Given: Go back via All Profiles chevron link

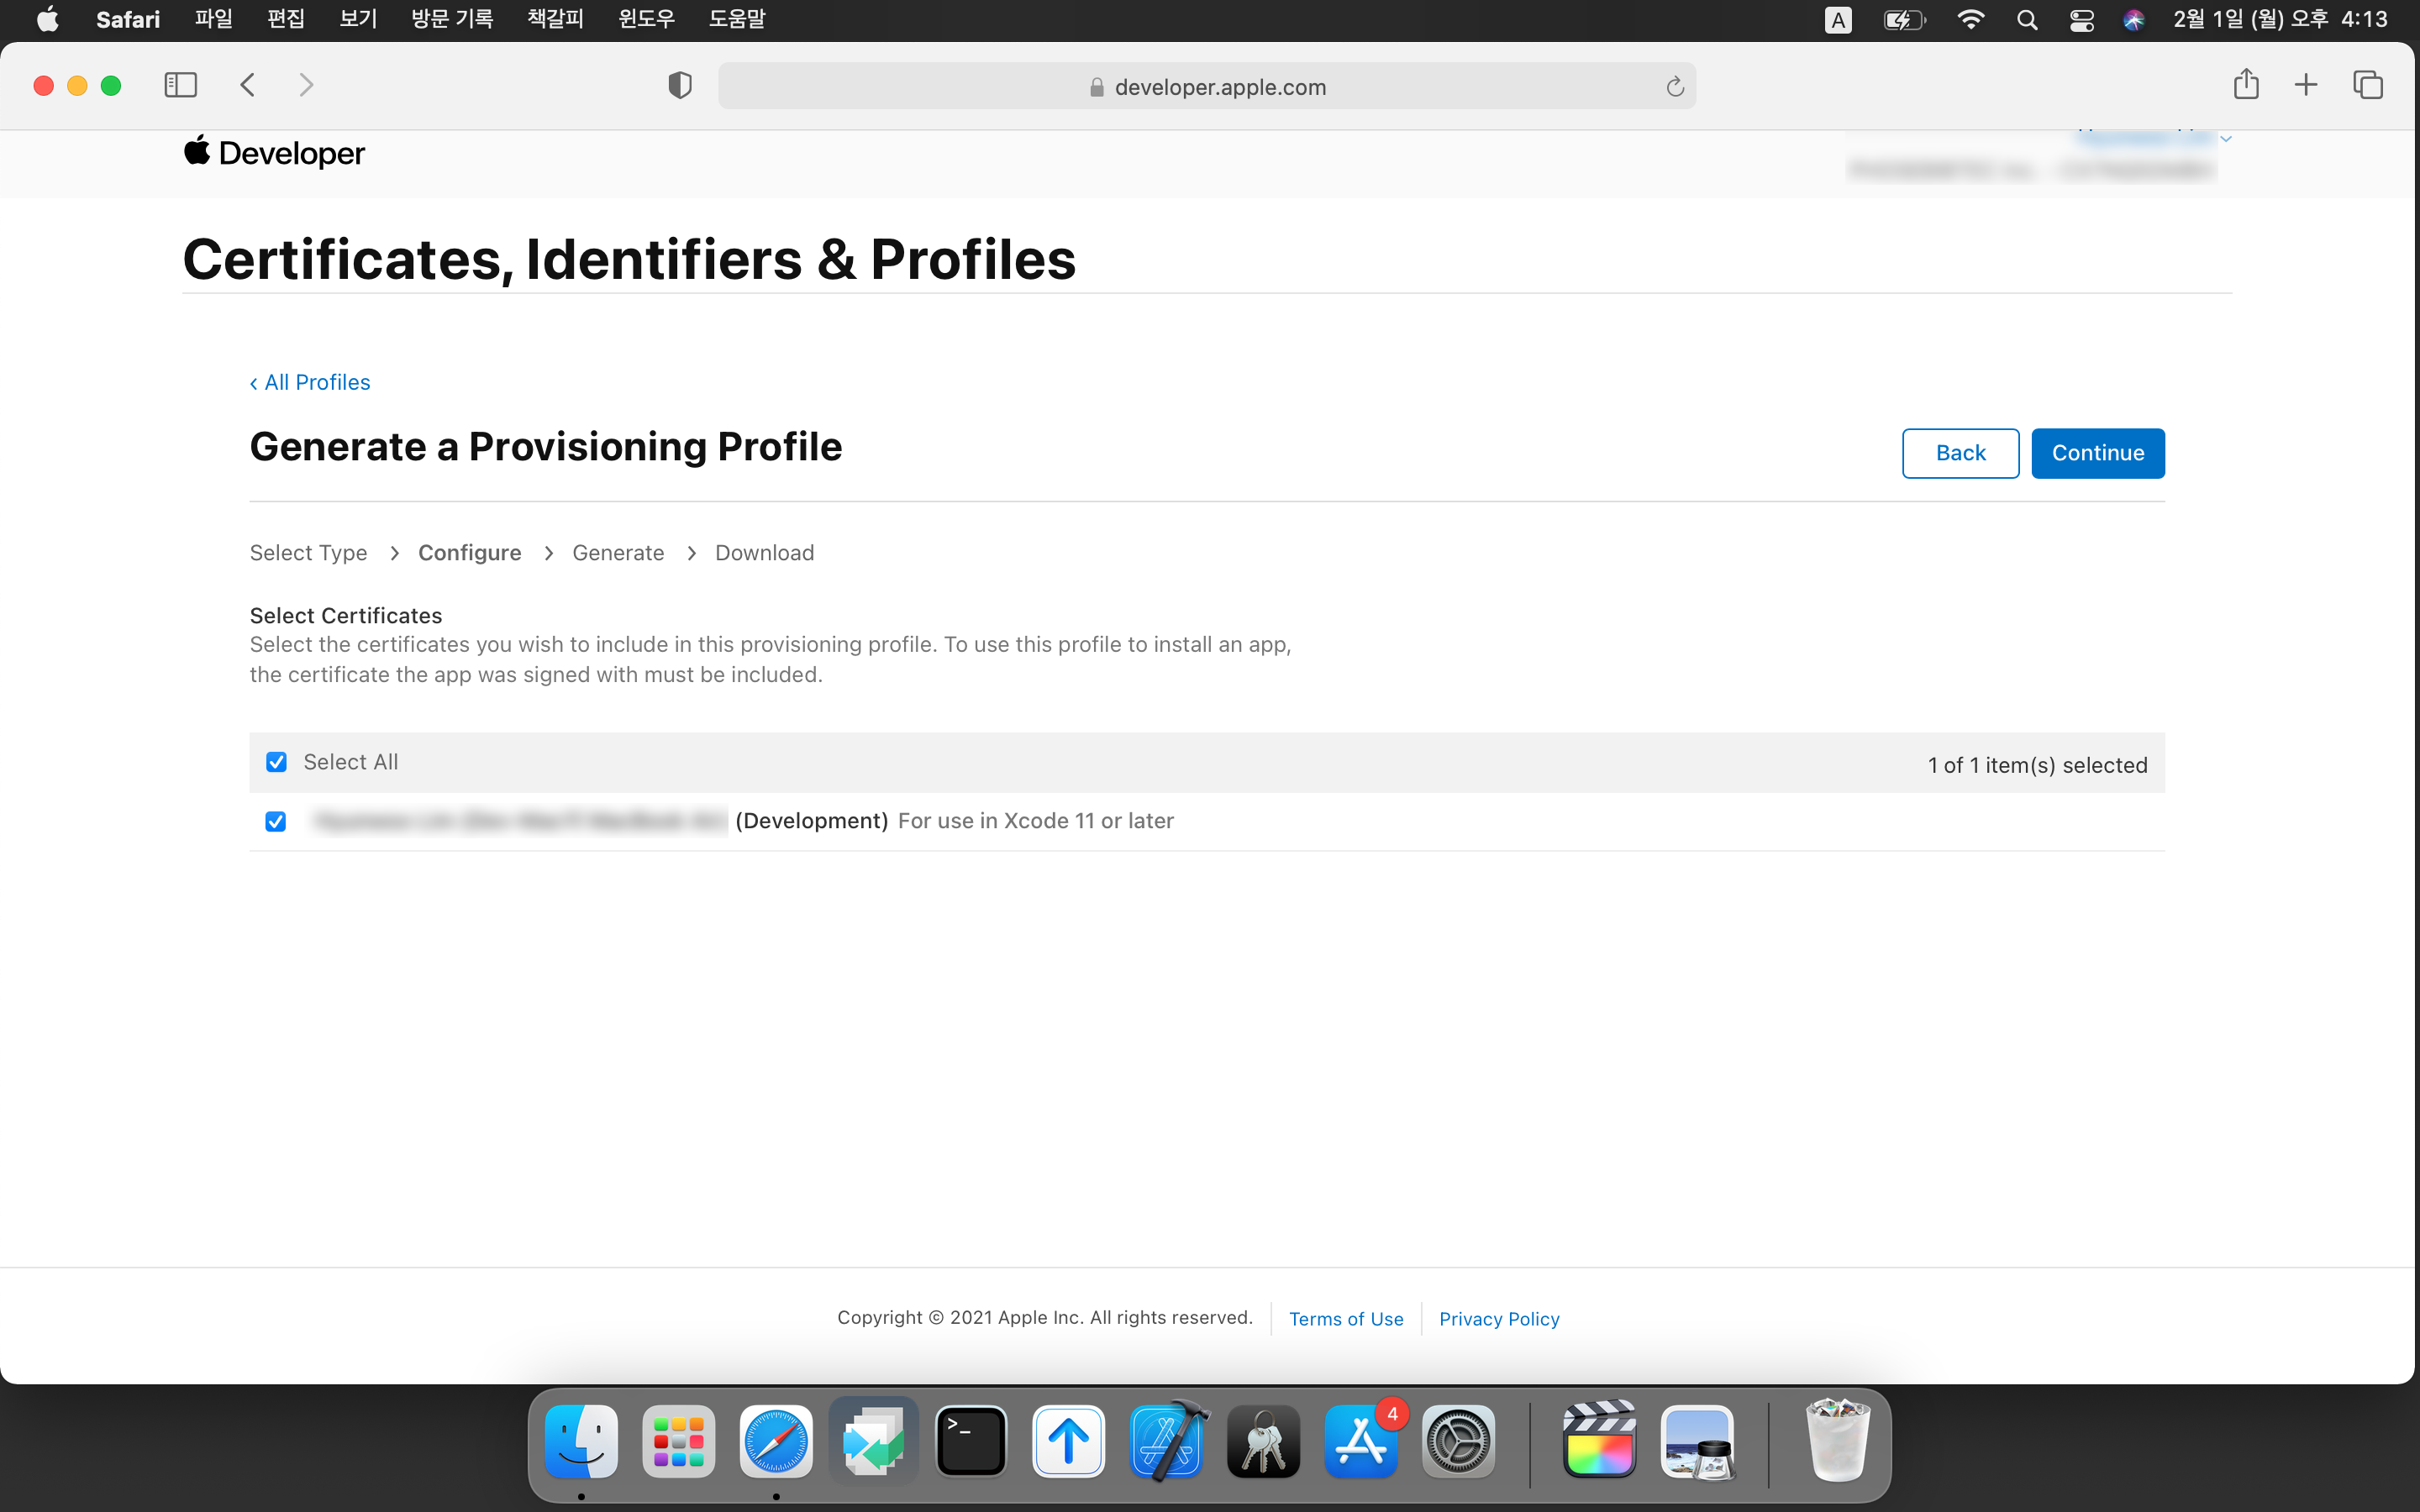Looking at the screenshot, I should point(310,382).
